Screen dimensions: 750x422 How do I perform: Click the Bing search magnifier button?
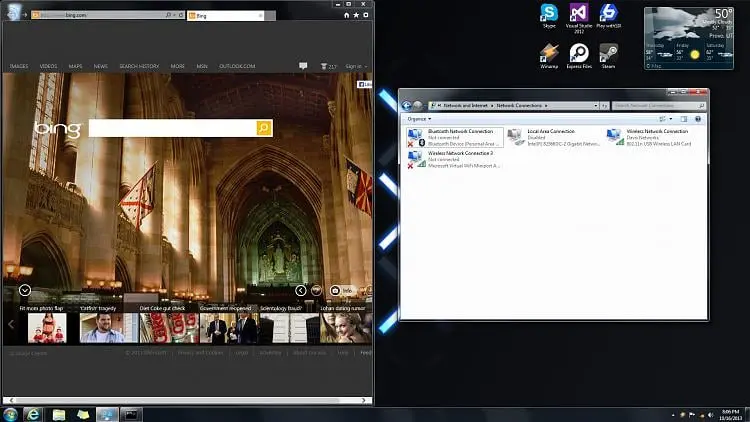(x=264, y=128)
